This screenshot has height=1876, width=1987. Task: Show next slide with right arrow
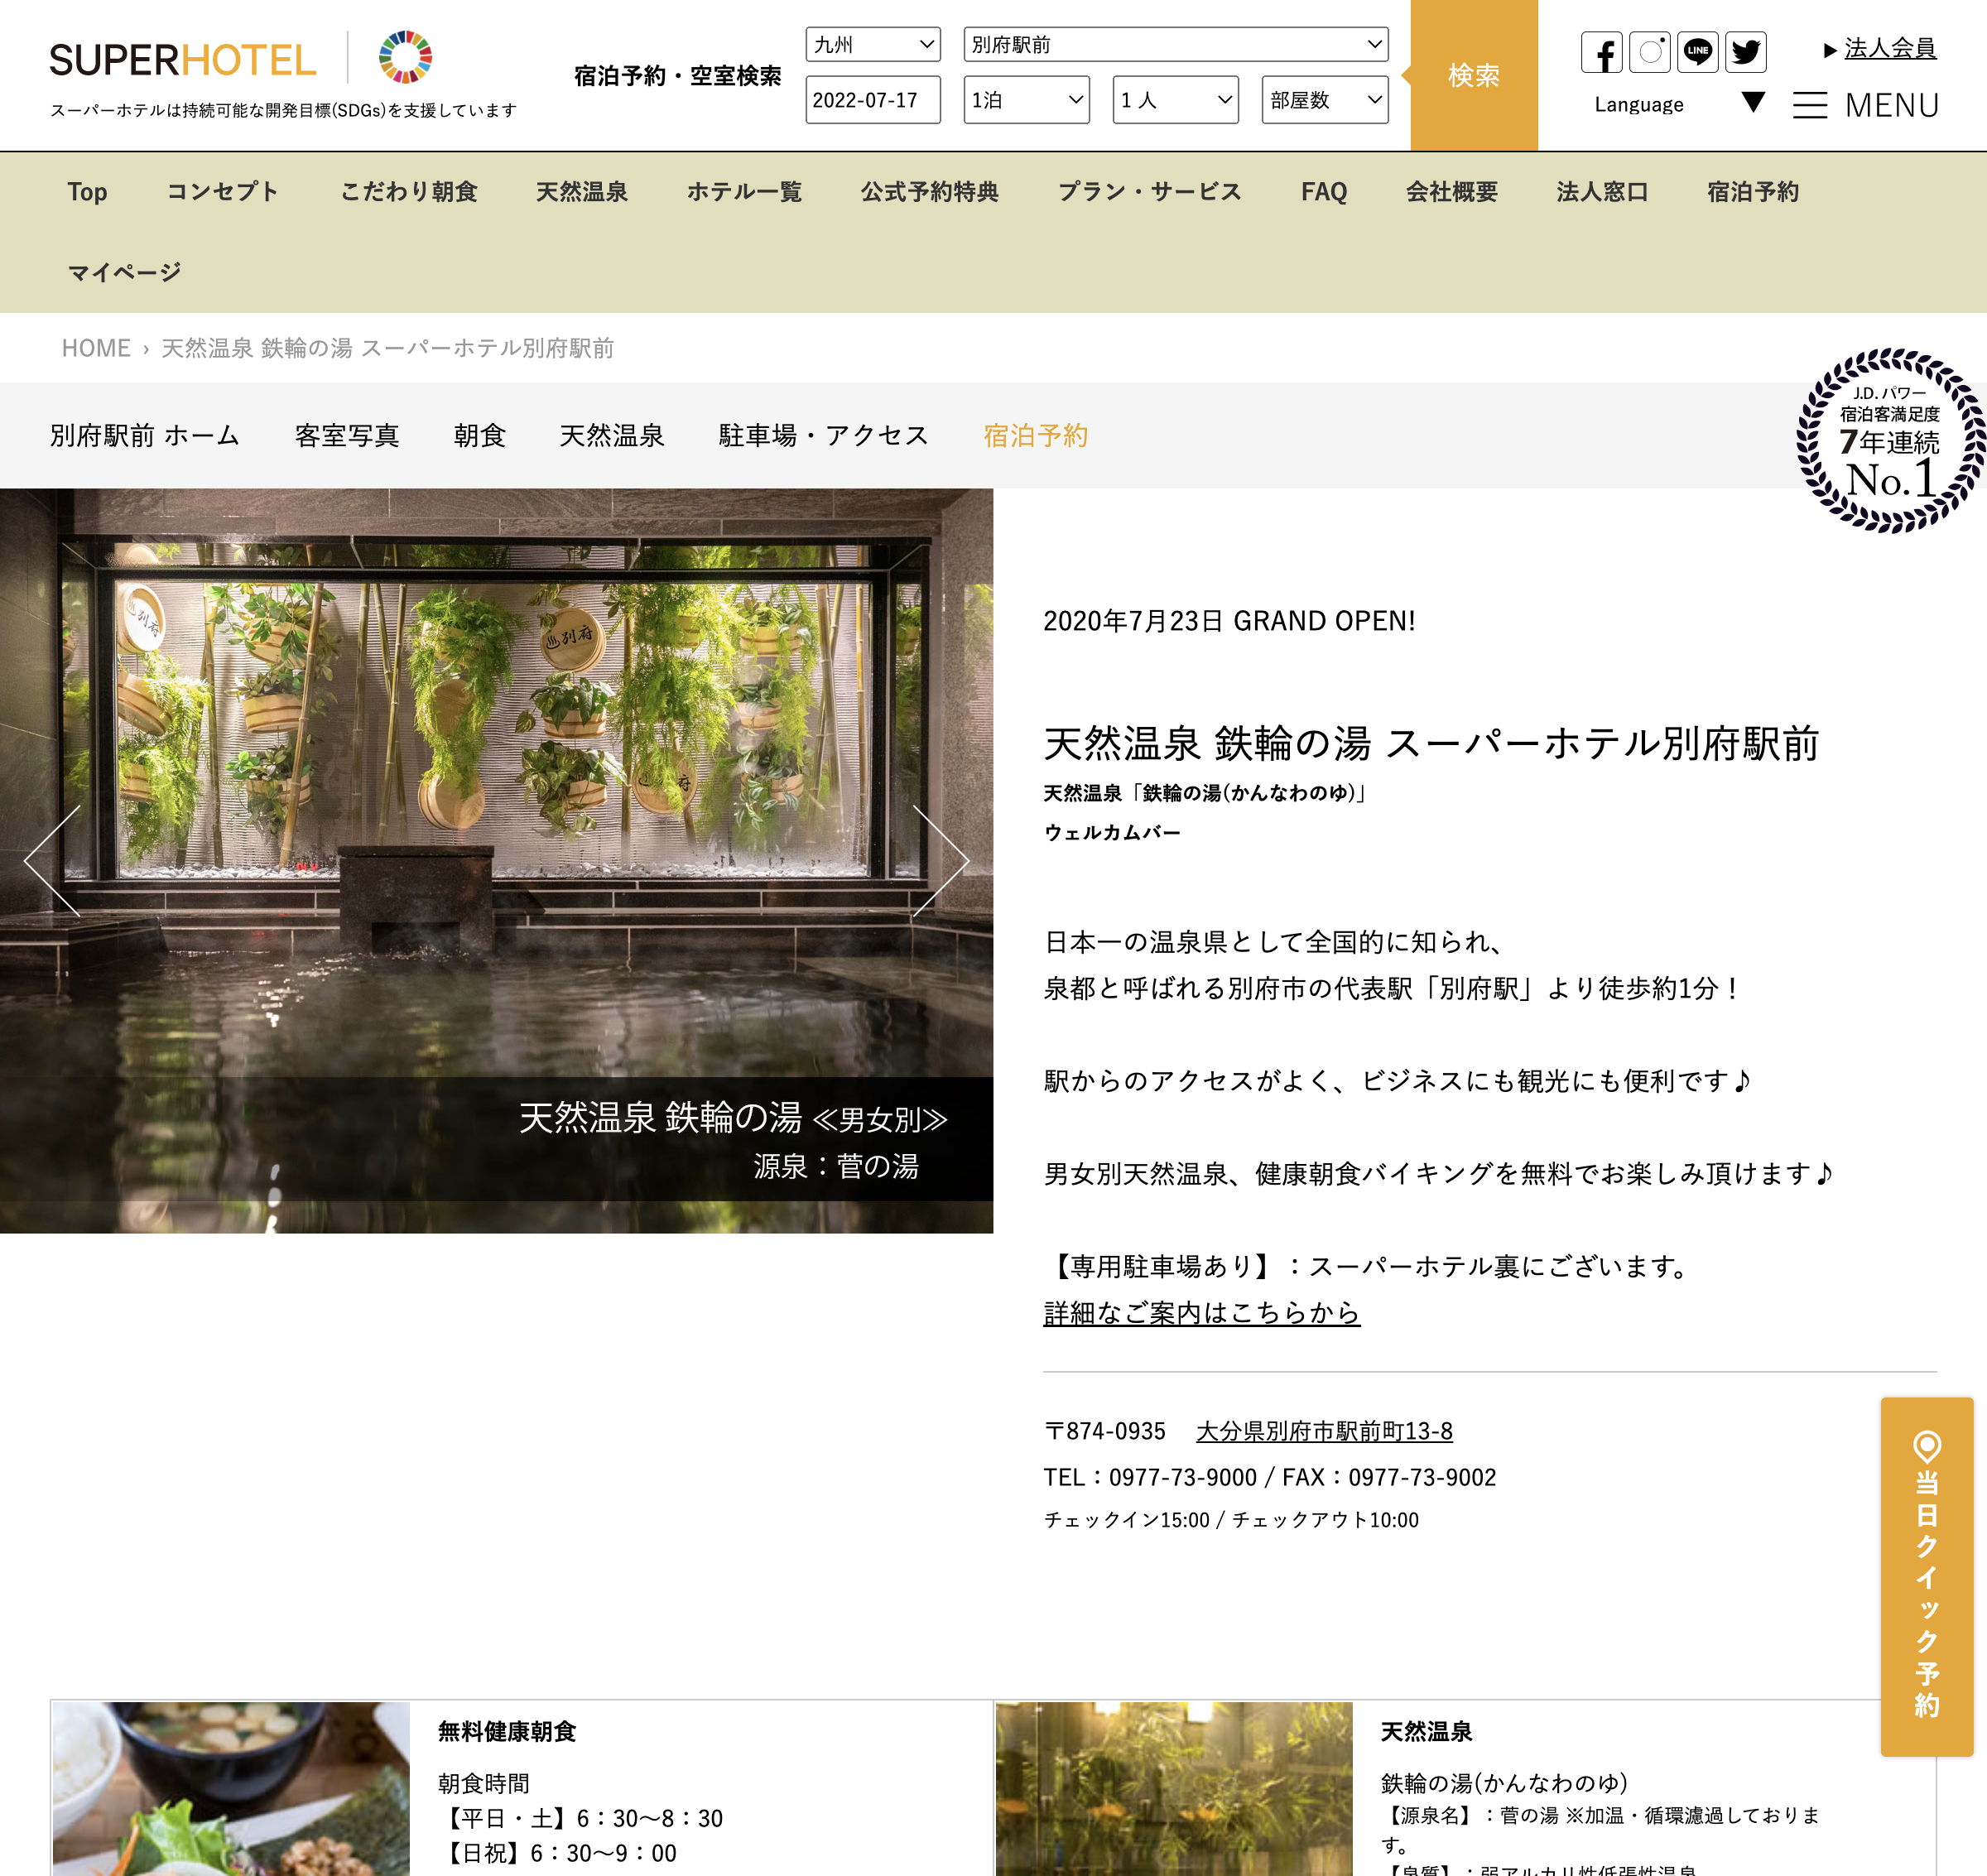click(941, 861)
